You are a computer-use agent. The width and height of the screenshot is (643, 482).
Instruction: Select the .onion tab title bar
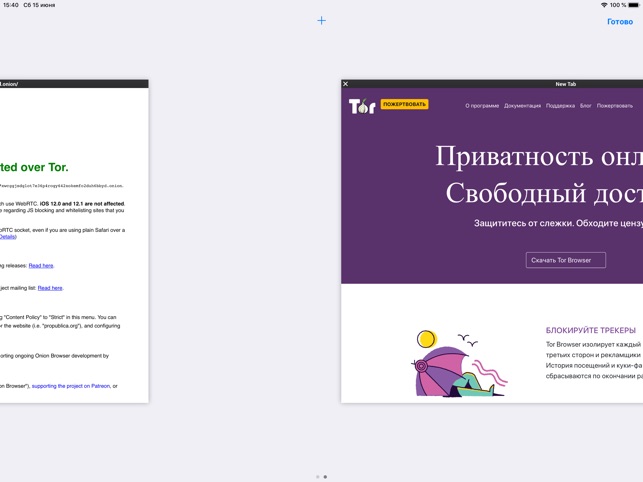pos(74,84)
